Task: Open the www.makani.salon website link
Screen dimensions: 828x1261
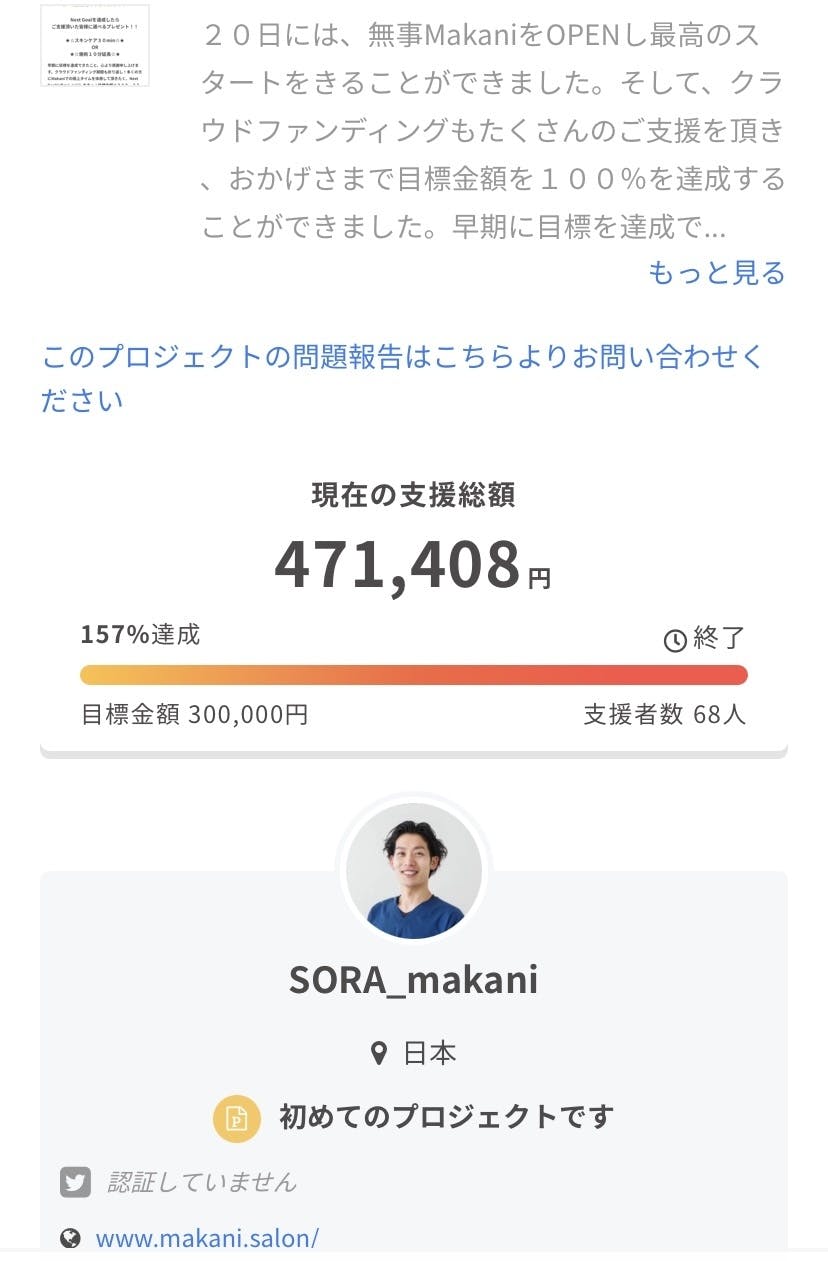Action: pos(207,1238)
